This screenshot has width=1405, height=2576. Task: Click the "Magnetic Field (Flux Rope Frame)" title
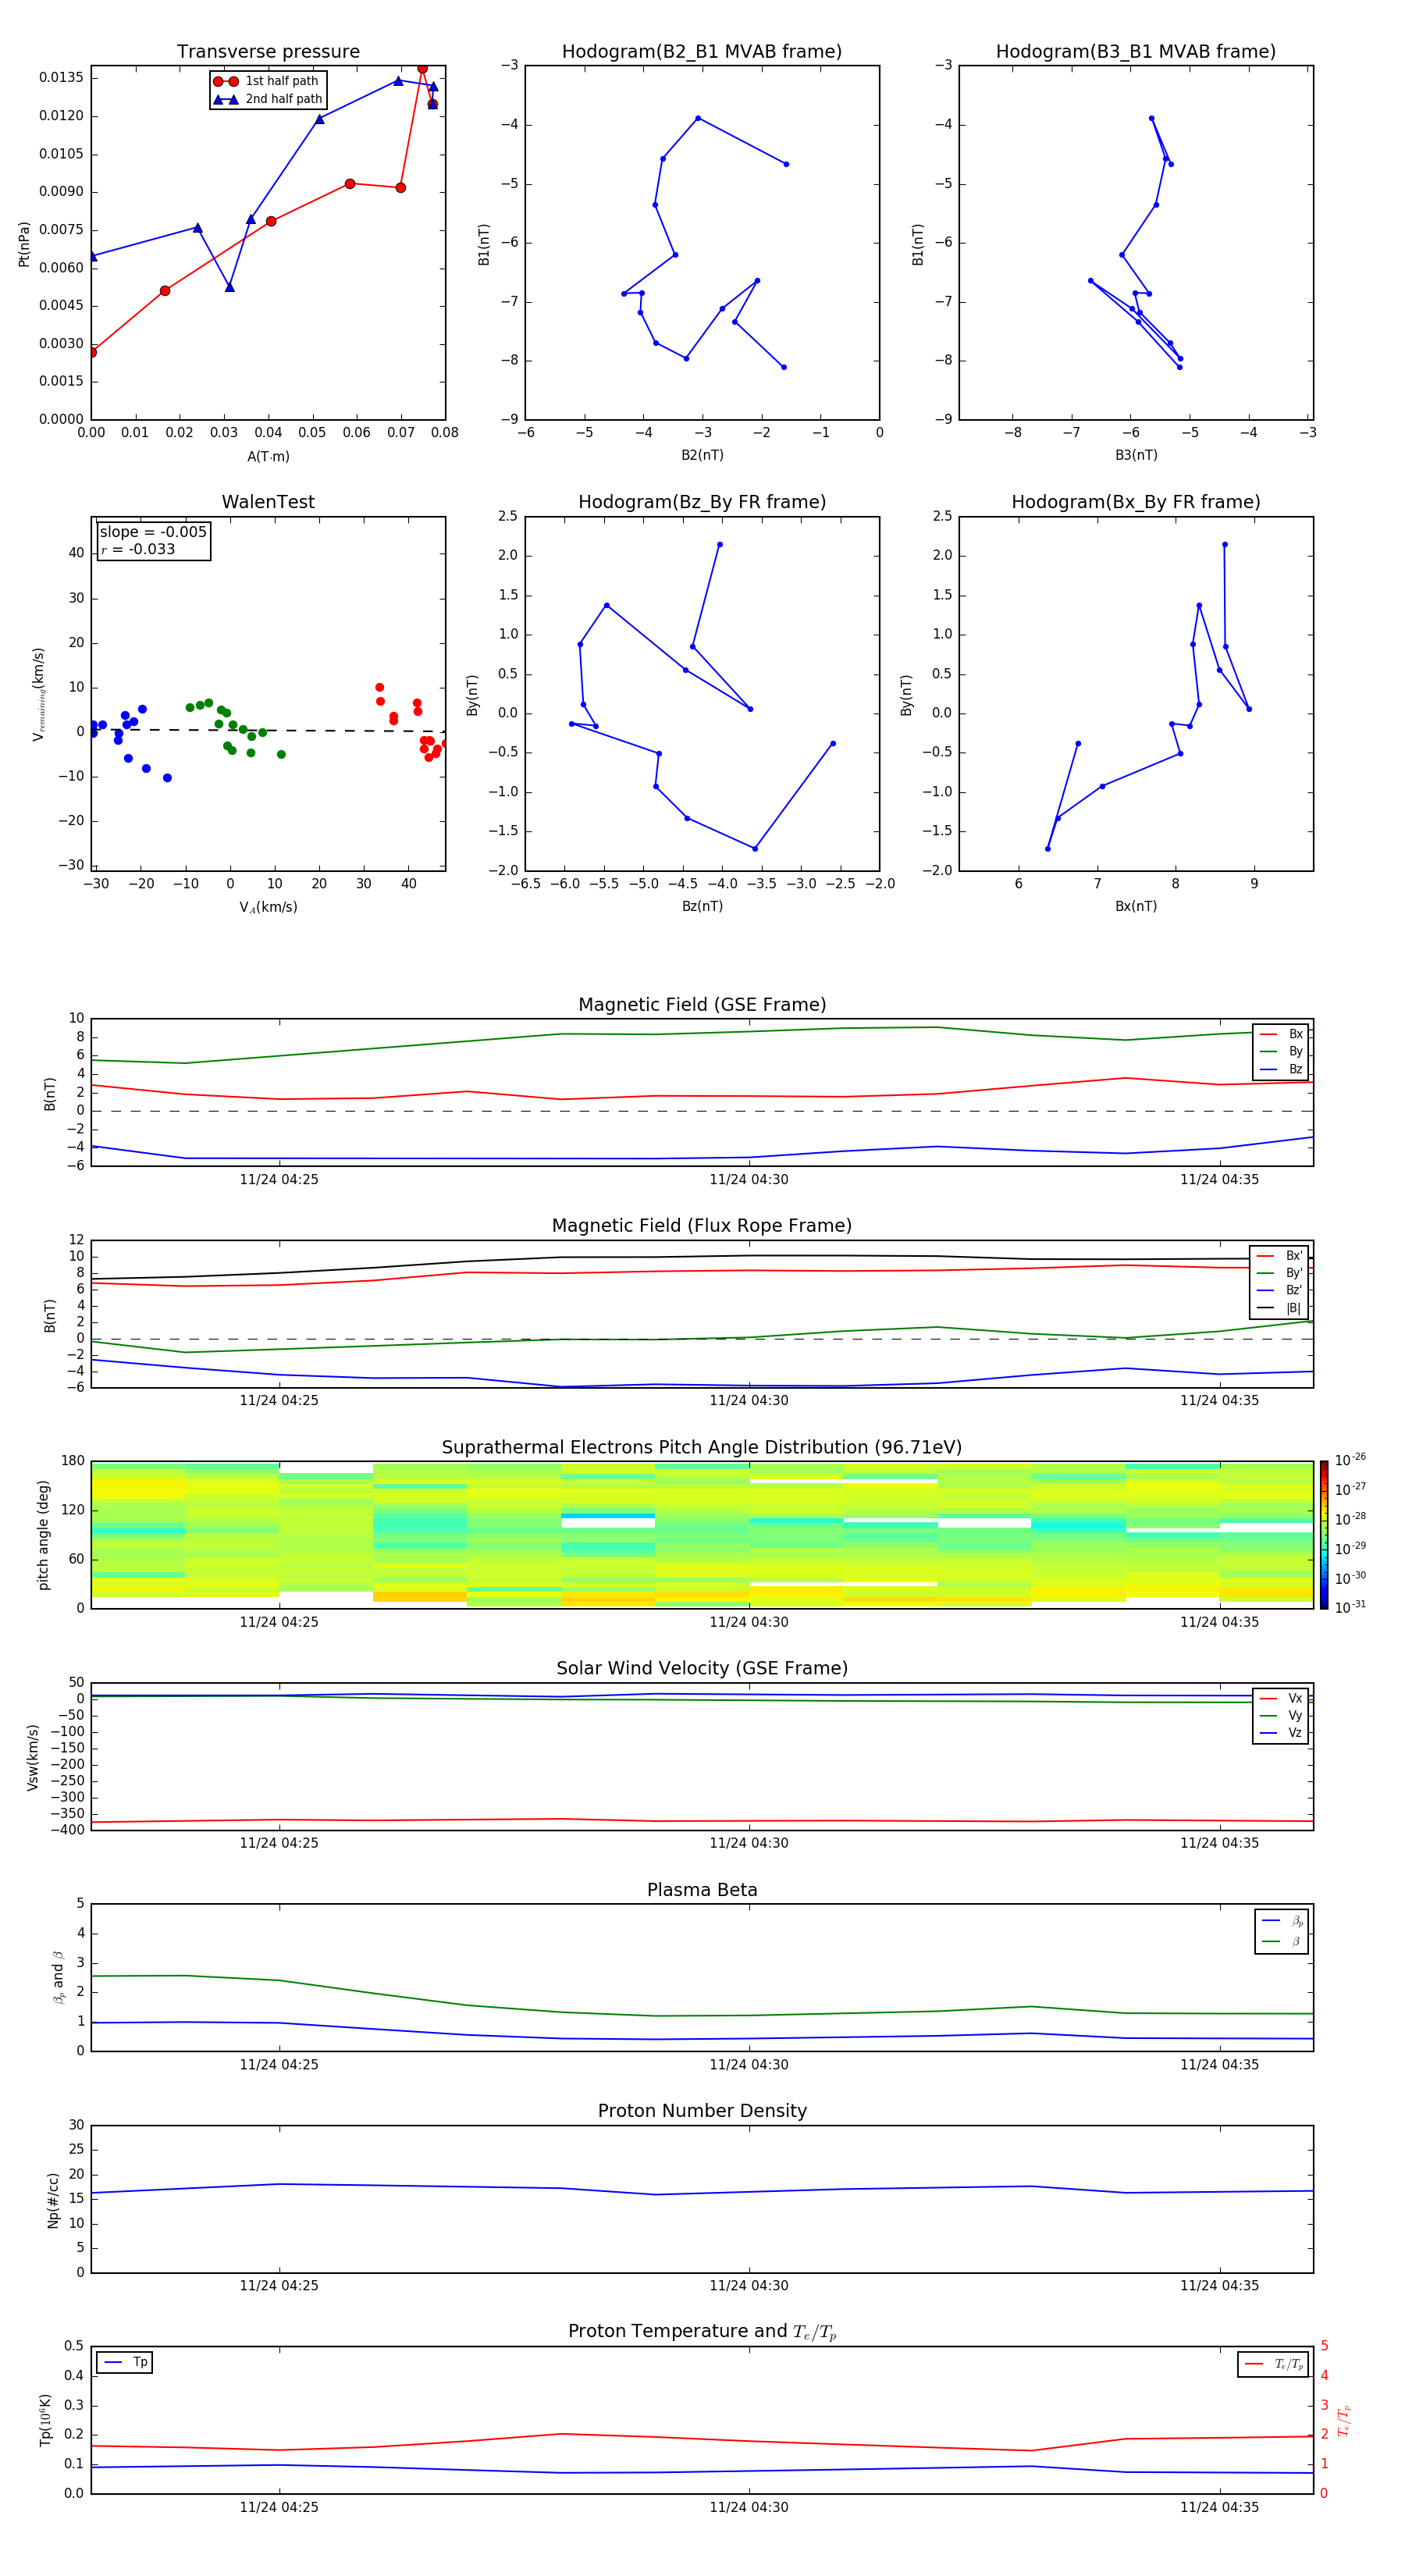(x=702, y=1226)
